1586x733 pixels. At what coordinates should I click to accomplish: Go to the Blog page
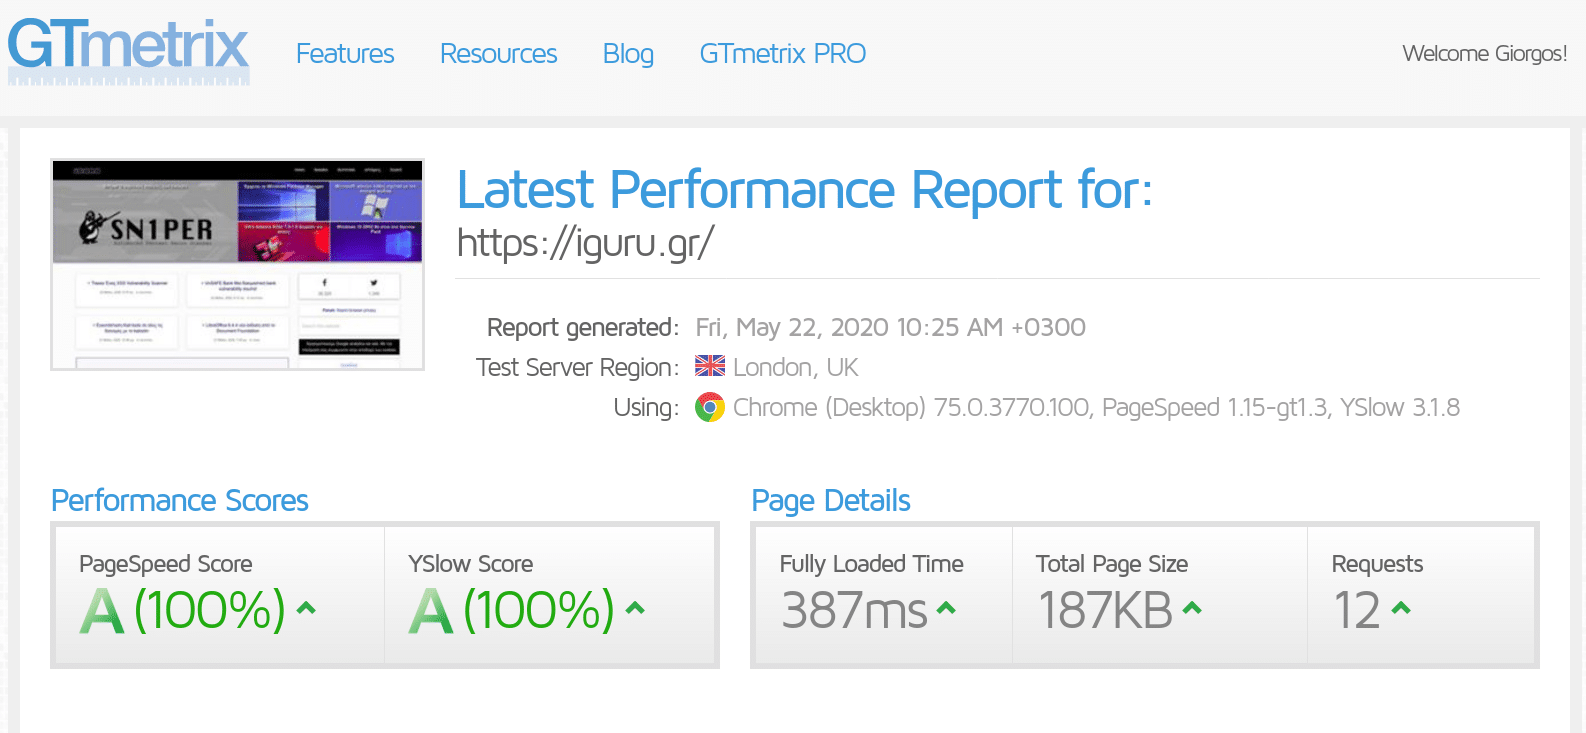tap(628, 54)
